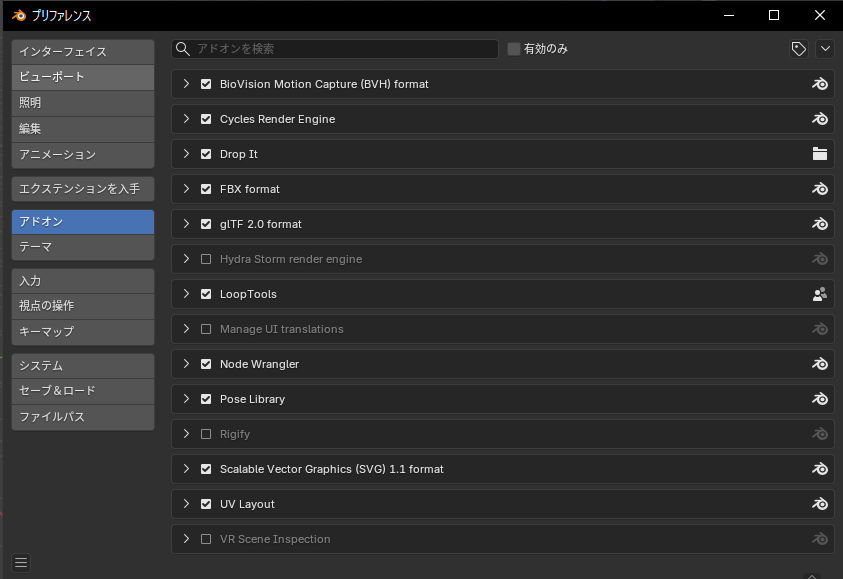843x579 pixels.
Task: Click the folder icon on the Drop It row
Action: pyautogui.click(x=820, y=154)
